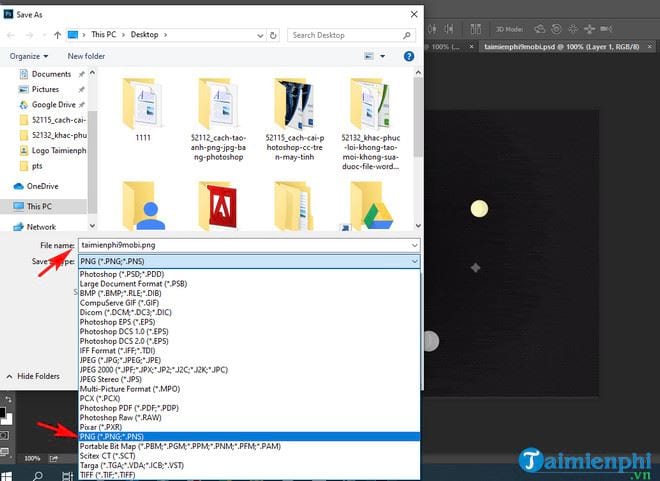Collapse the Save as type combo box
This screenshot has height=481, width=660.
[x=415, y=261]
